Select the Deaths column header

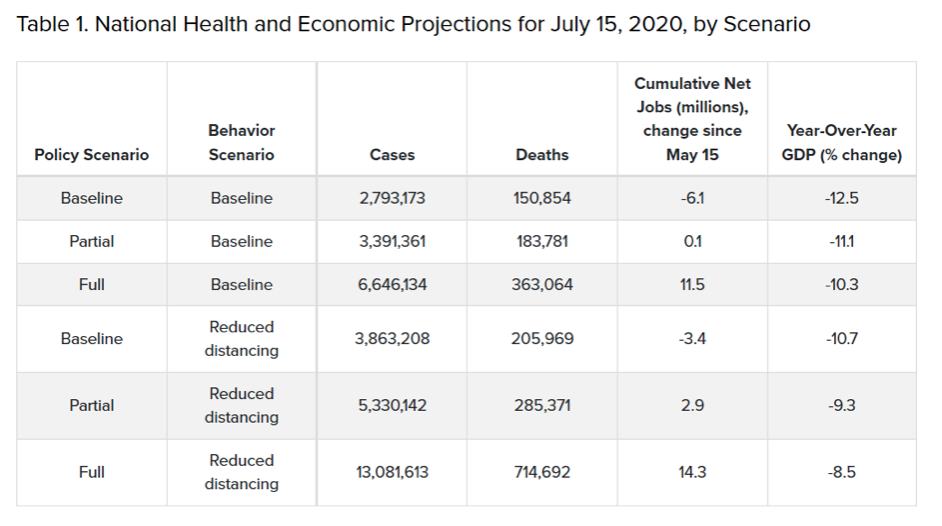542,155
